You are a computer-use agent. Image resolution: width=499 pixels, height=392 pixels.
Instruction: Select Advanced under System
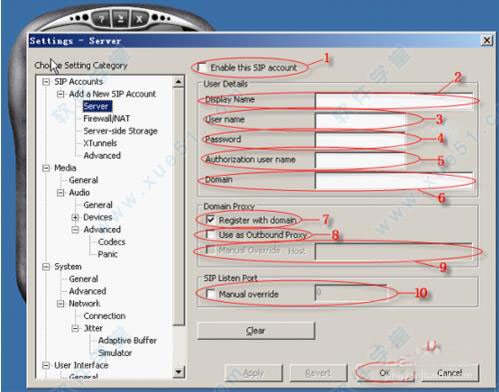87,291
